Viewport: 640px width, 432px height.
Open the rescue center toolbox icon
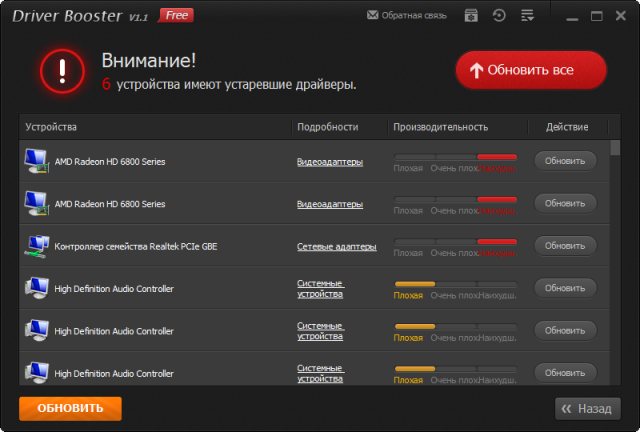pyautogui.click(x=471, y=16)
